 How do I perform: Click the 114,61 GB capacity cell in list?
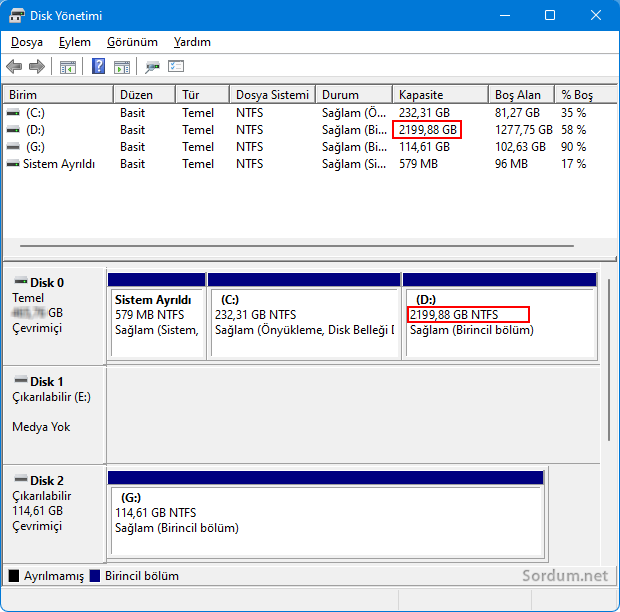coord(424,147)
